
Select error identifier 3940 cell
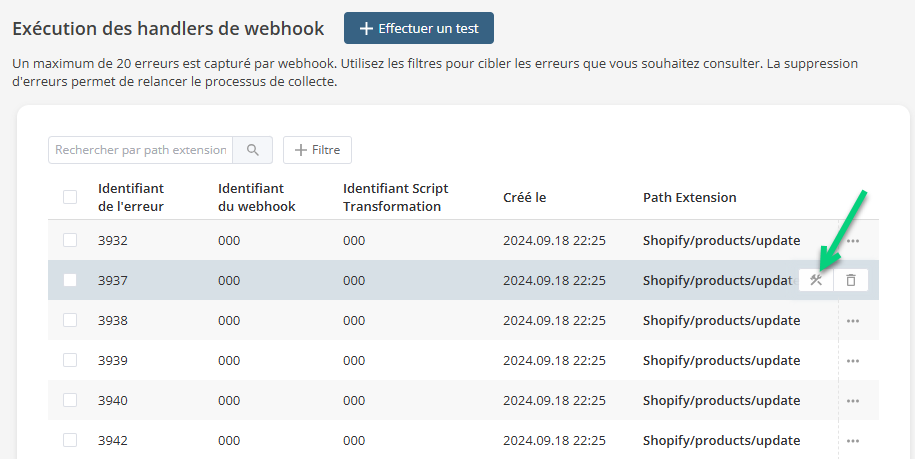[x=113, y=400]
